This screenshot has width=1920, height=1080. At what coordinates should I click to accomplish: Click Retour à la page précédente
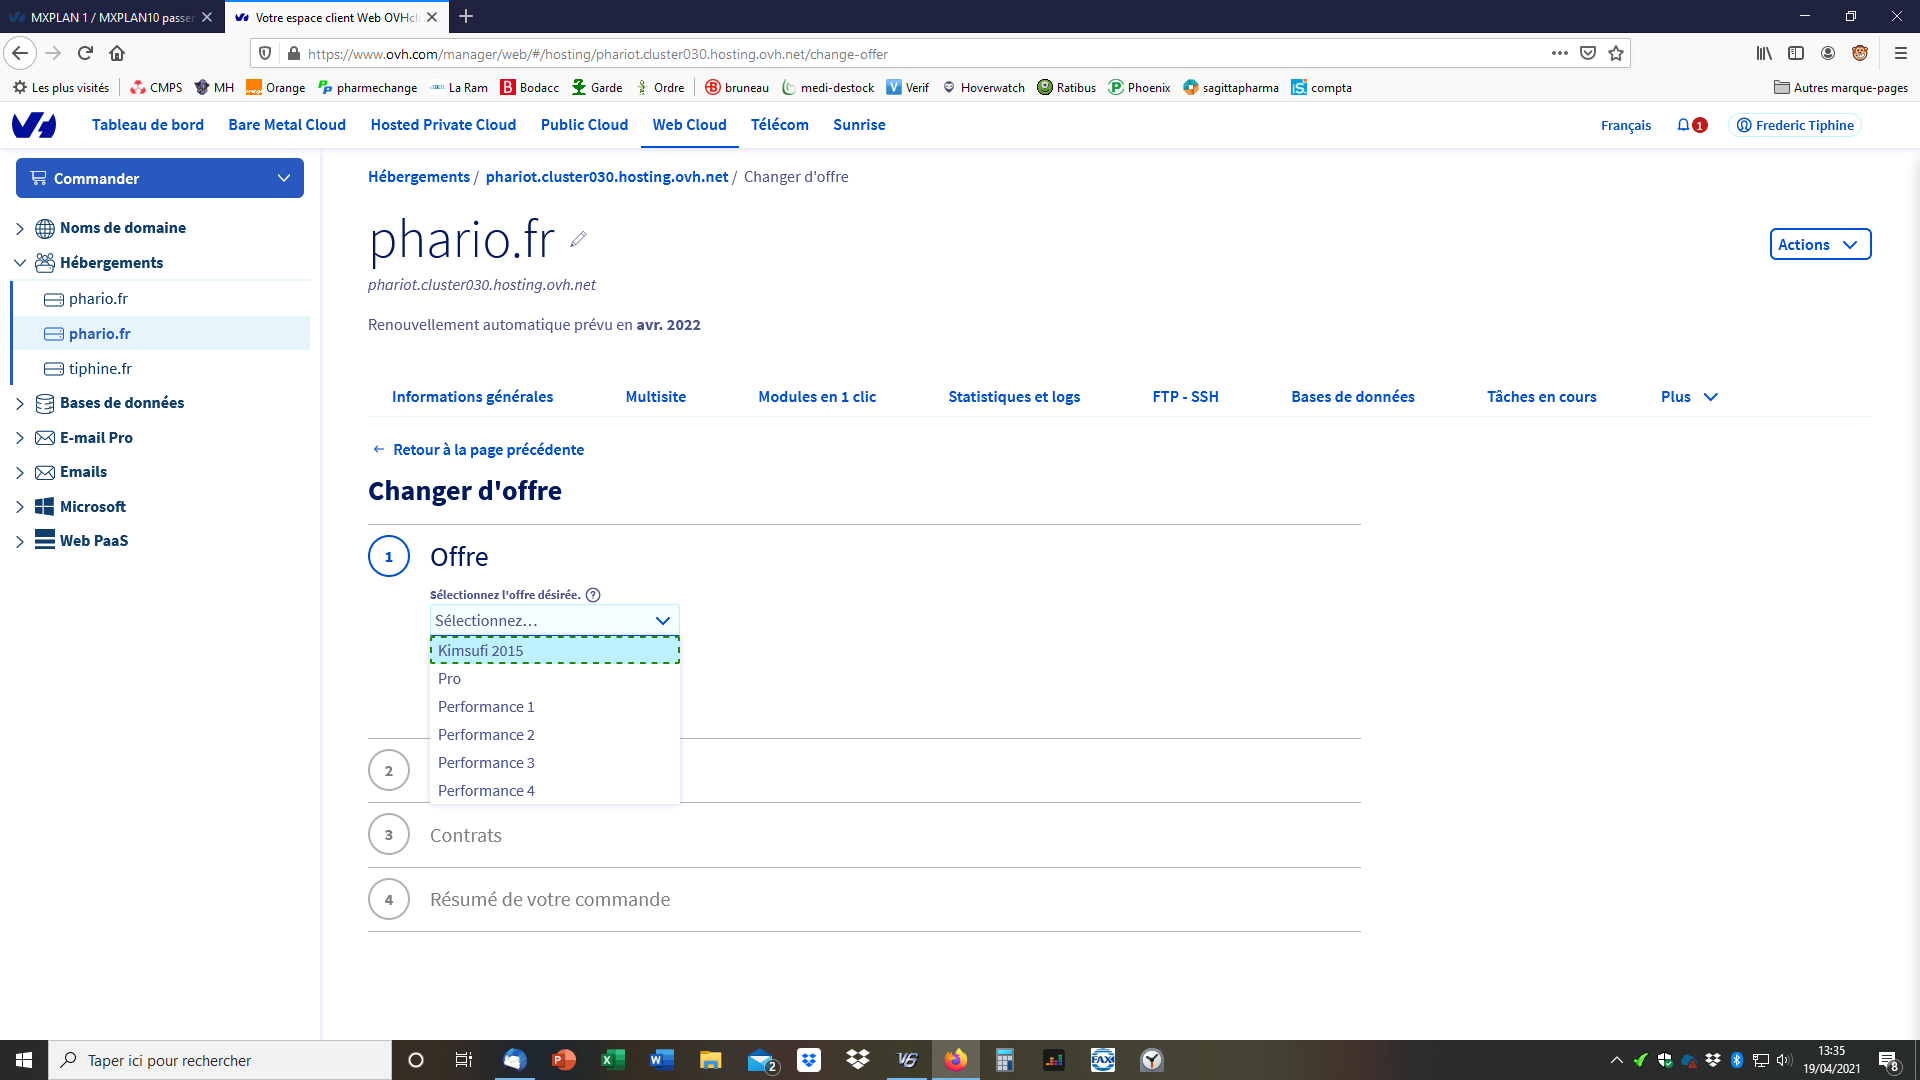488,450
